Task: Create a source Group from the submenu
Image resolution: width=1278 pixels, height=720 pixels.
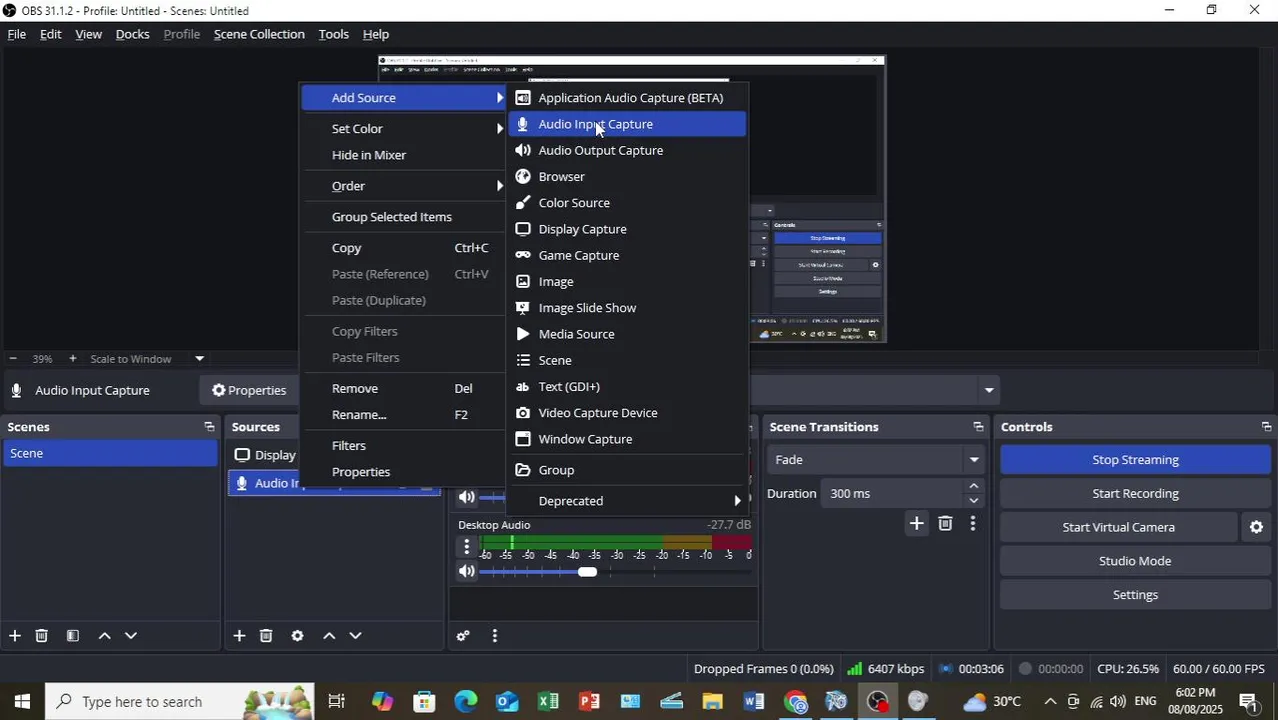Action: [627, 470]
